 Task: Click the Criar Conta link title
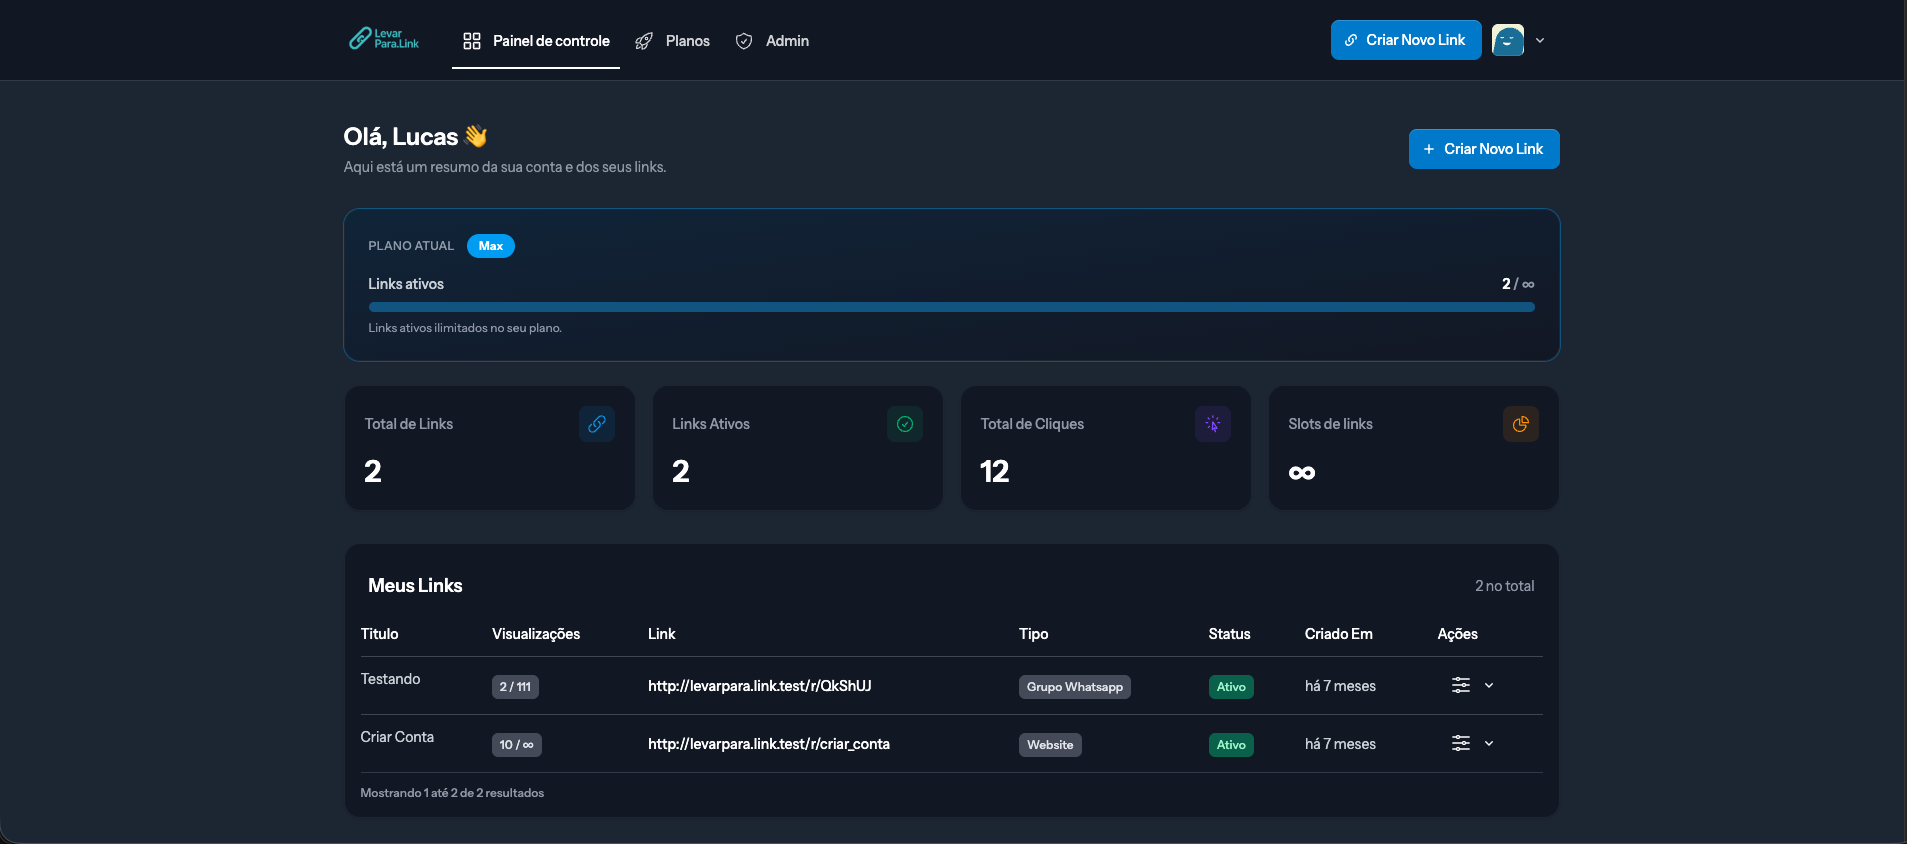point(397,737)
